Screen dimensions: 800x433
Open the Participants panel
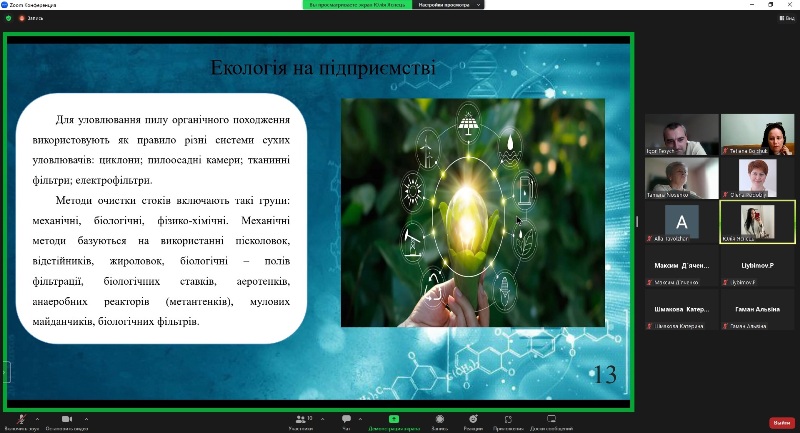click(x=301, y=422)
